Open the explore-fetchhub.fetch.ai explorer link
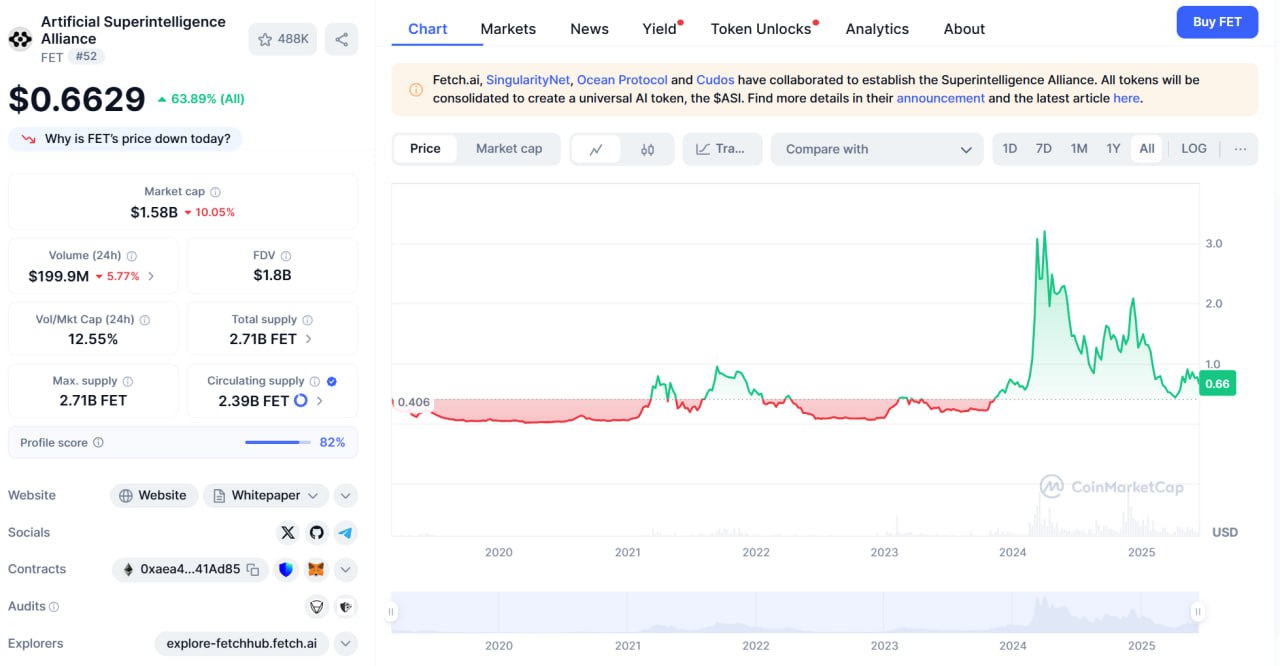Screen dimensions: 1280x666 (242, 643)
